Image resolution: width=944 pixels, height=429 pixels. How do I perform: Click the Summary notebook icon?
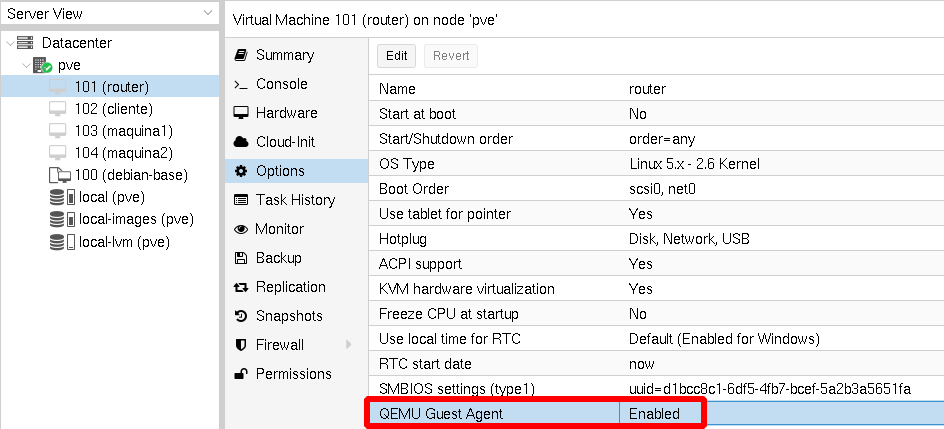tap(240, 55)
